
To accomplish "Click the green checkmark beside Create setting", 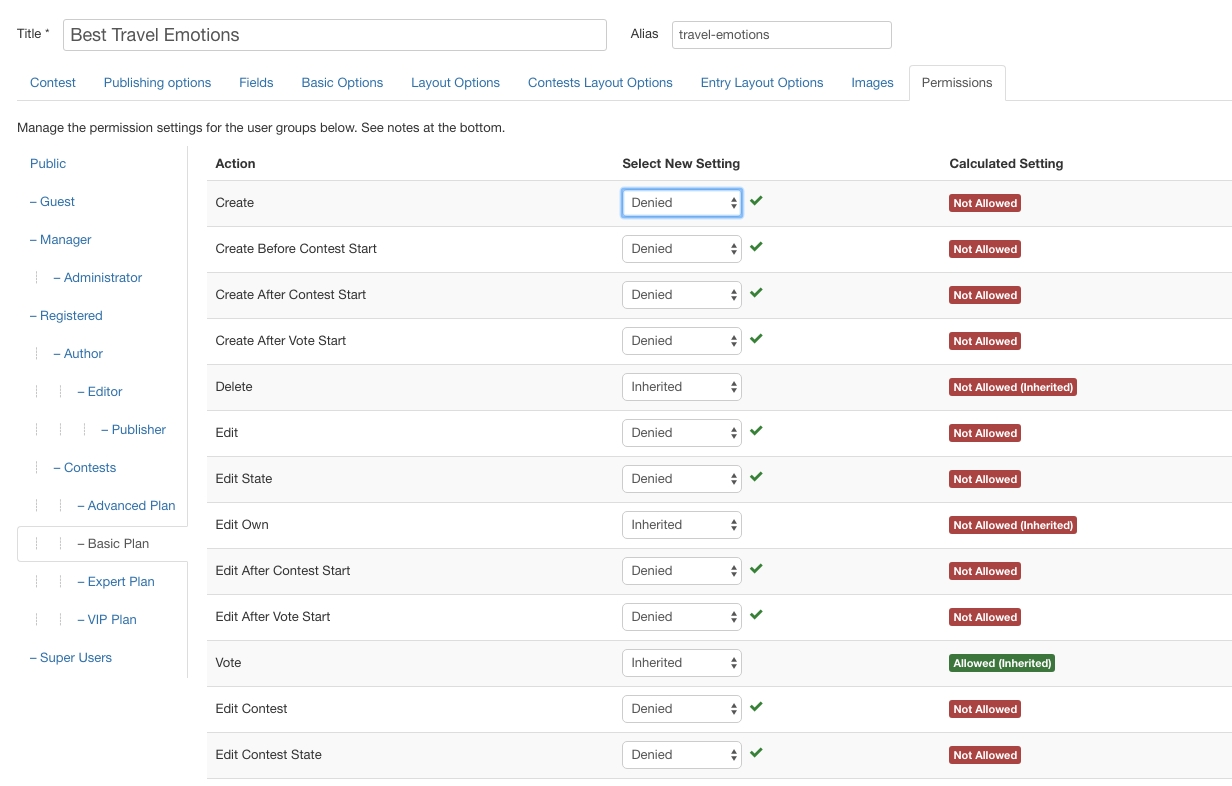I will [756, 201].
